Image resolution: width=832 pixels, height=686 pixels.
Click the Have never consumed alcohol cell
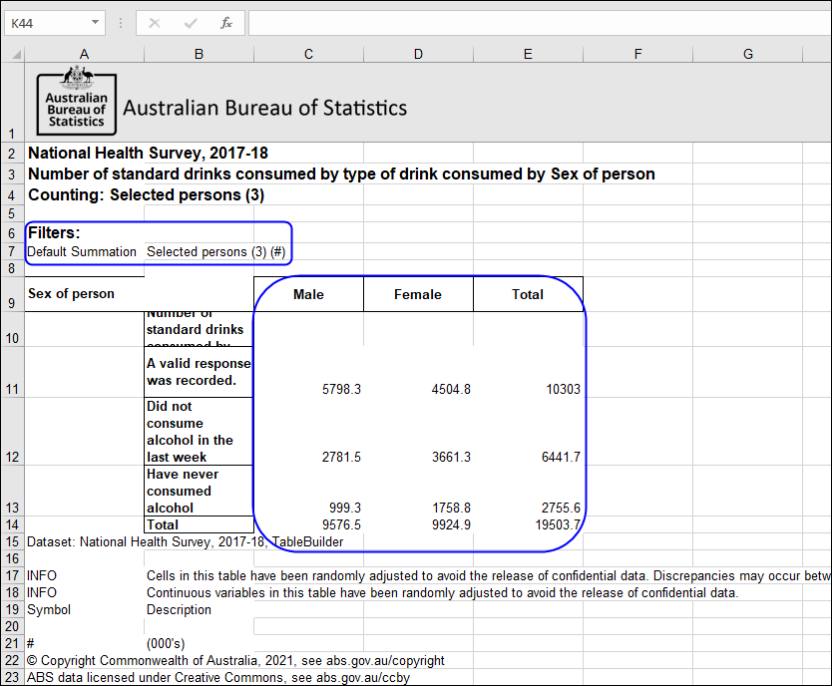(198, 490)
